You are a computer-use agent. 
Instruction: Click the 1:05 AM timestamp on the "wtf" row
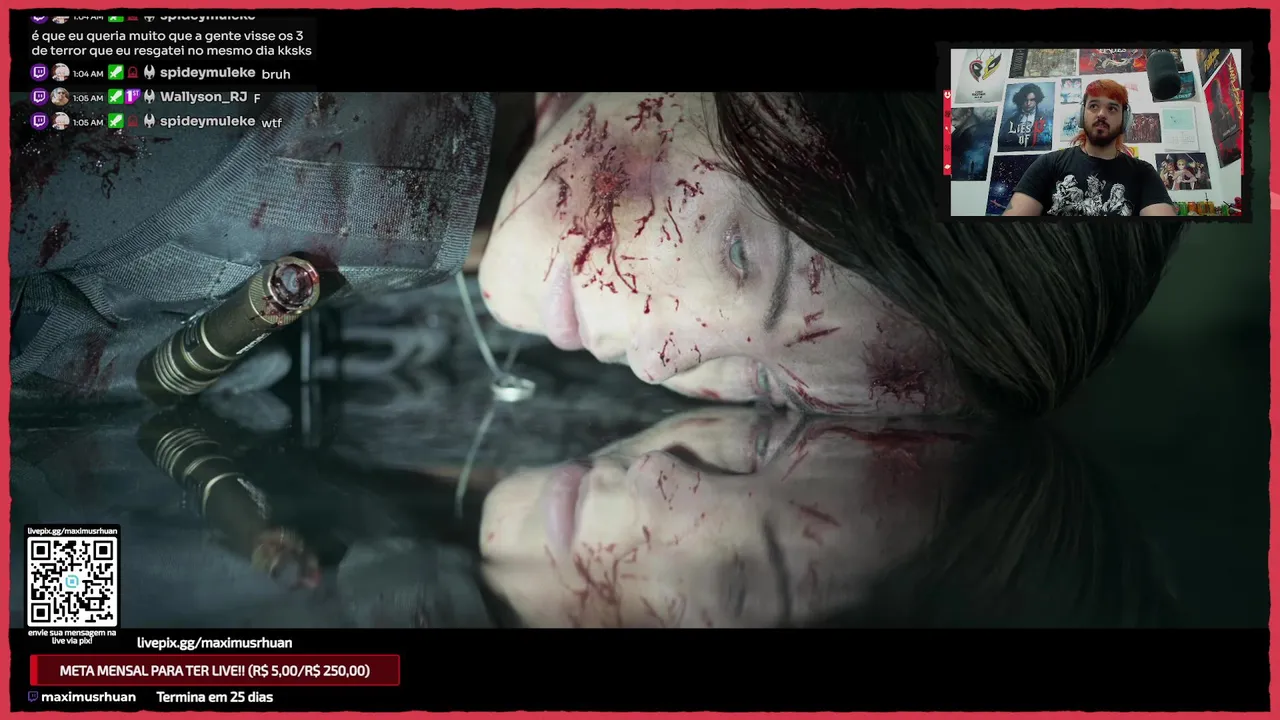tap(88, 122)
